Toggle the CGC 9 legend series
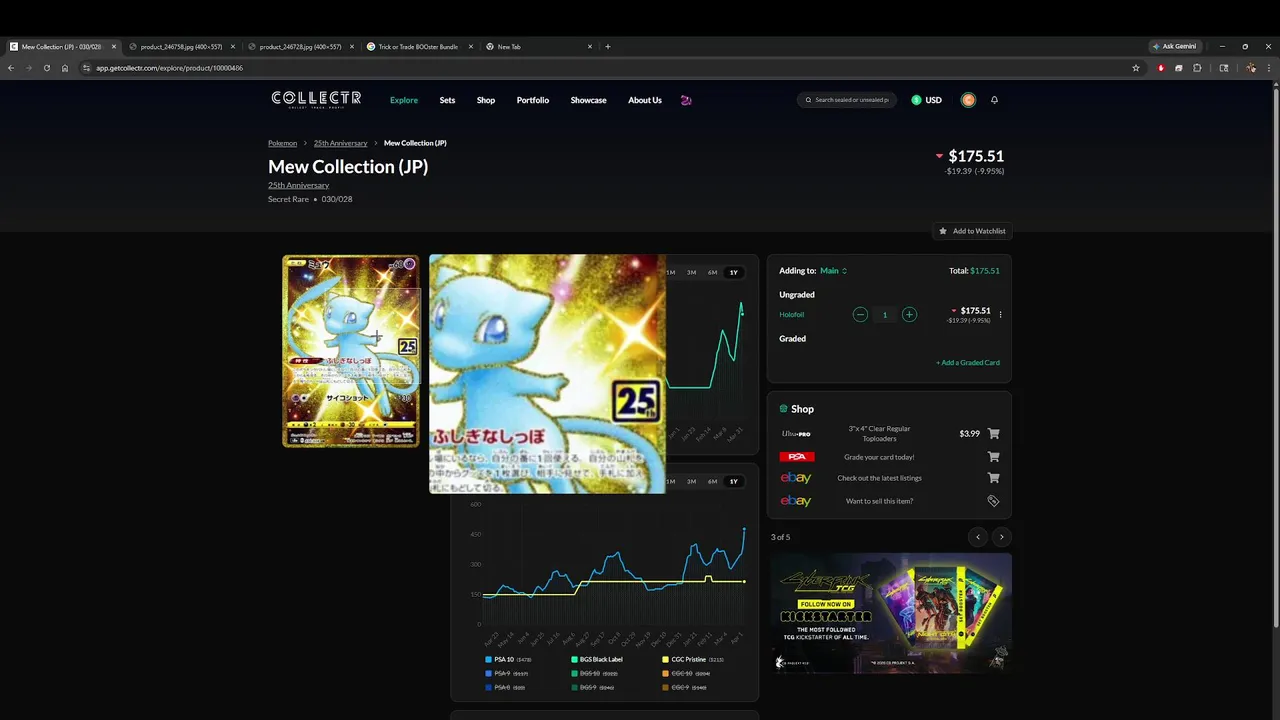 pos(685,688)
